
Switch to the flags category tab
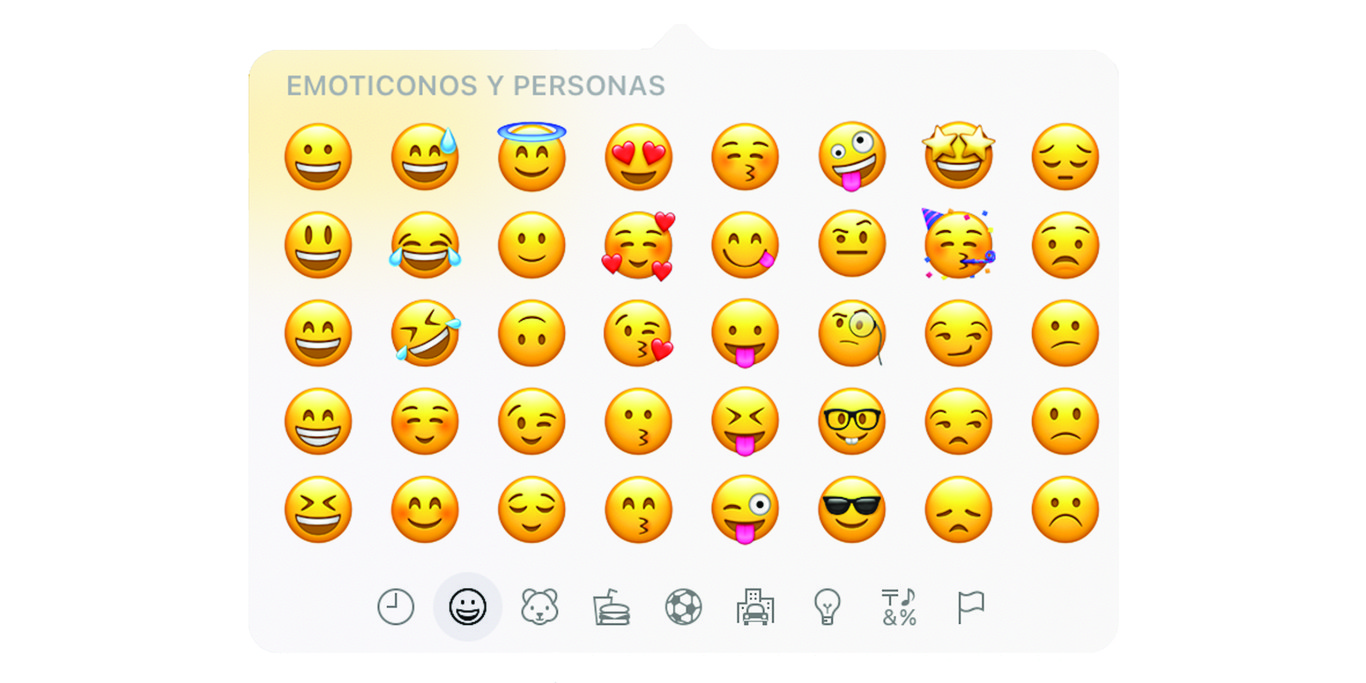coord(971,607)
